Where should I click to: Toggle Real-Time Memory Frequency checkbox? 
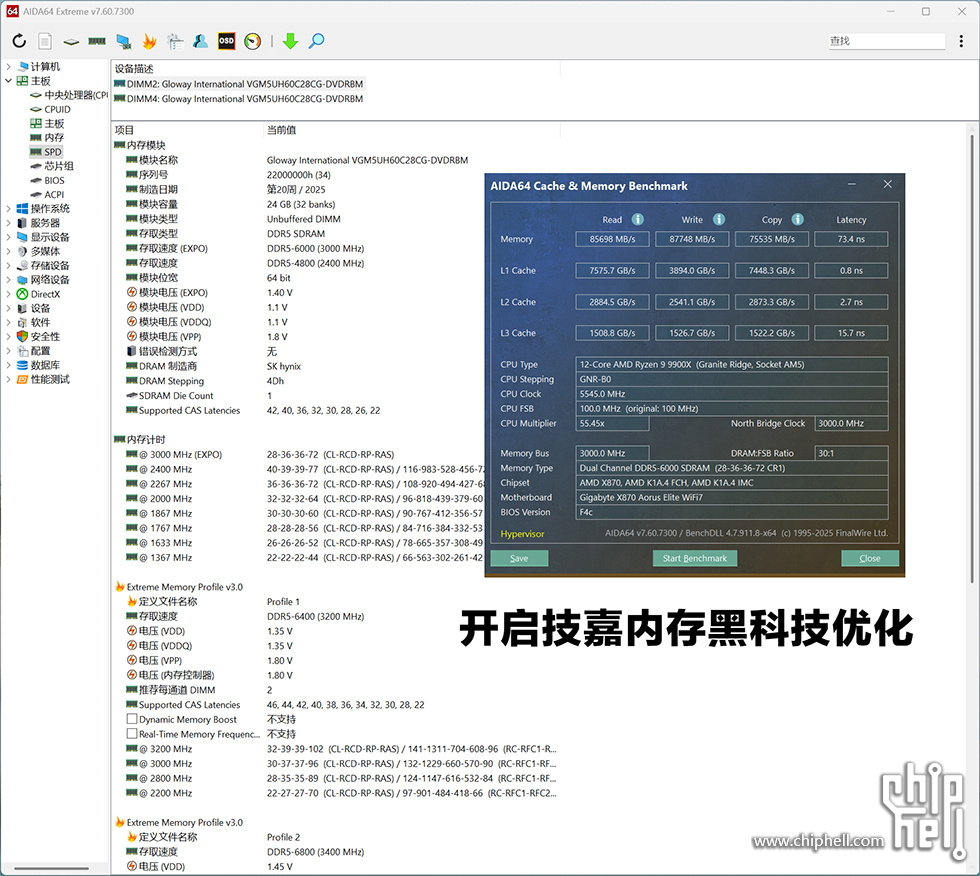point(132,734)
